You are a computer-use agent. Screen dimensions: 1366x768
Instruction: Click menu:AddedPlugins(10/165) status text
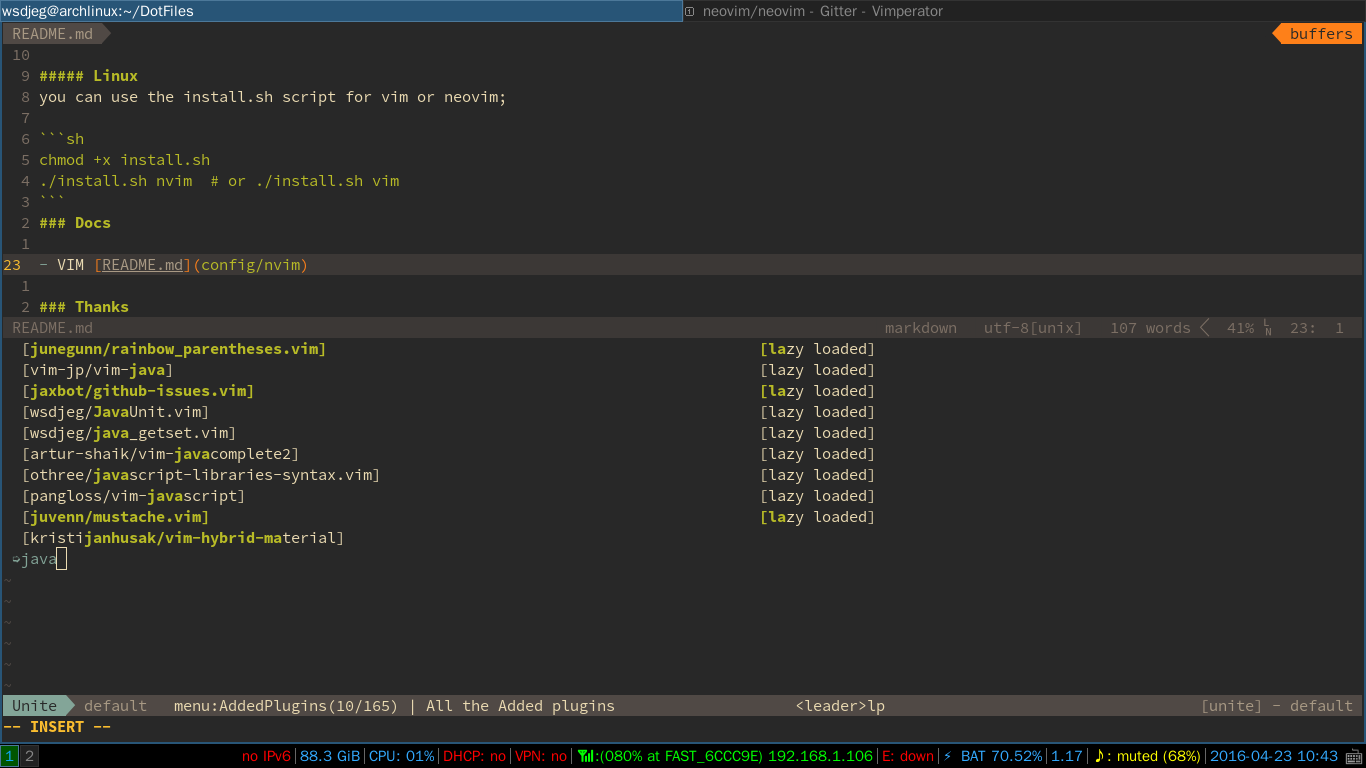286,706
